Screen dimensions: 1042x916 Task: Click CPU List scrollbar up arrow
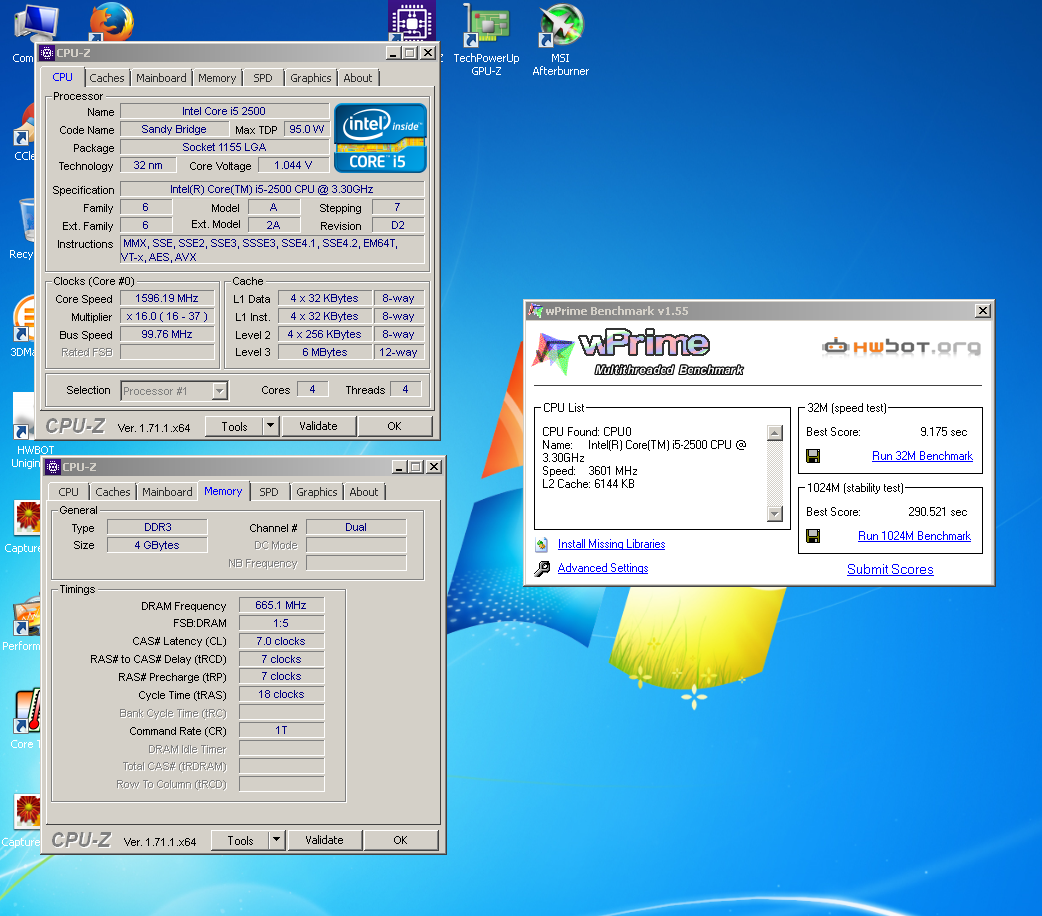pos(774,433)
